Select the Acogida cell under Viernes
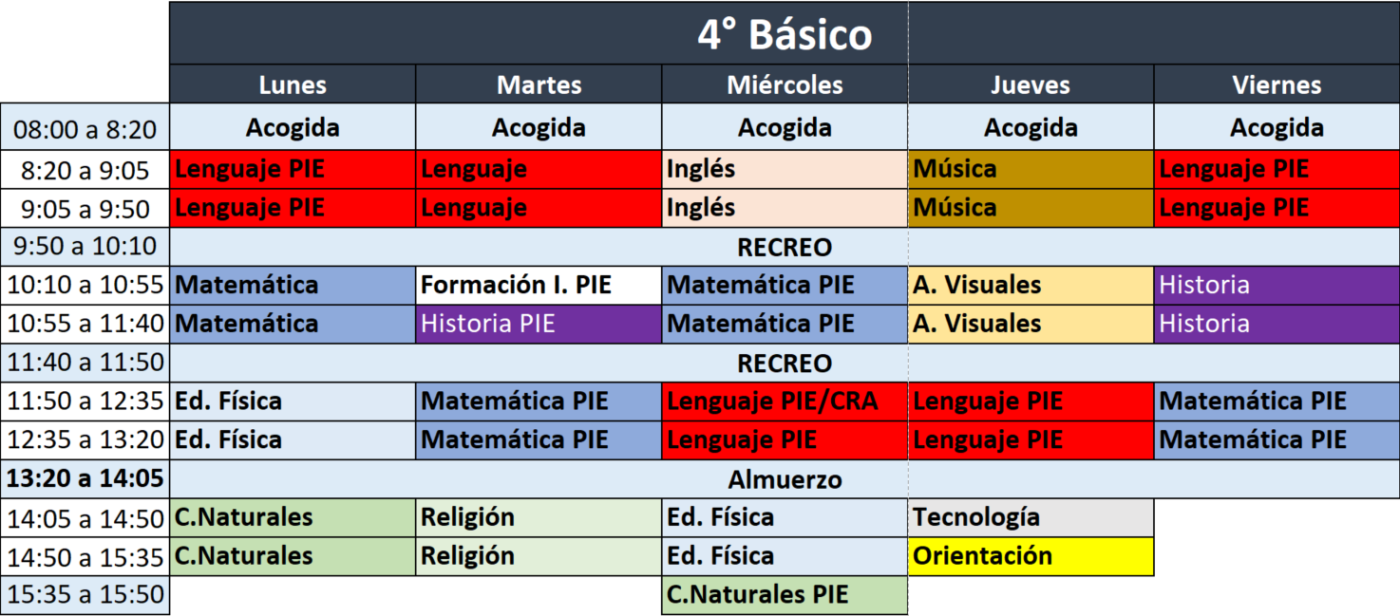This screenshot has width=1400, height=616. [1276, 128]
